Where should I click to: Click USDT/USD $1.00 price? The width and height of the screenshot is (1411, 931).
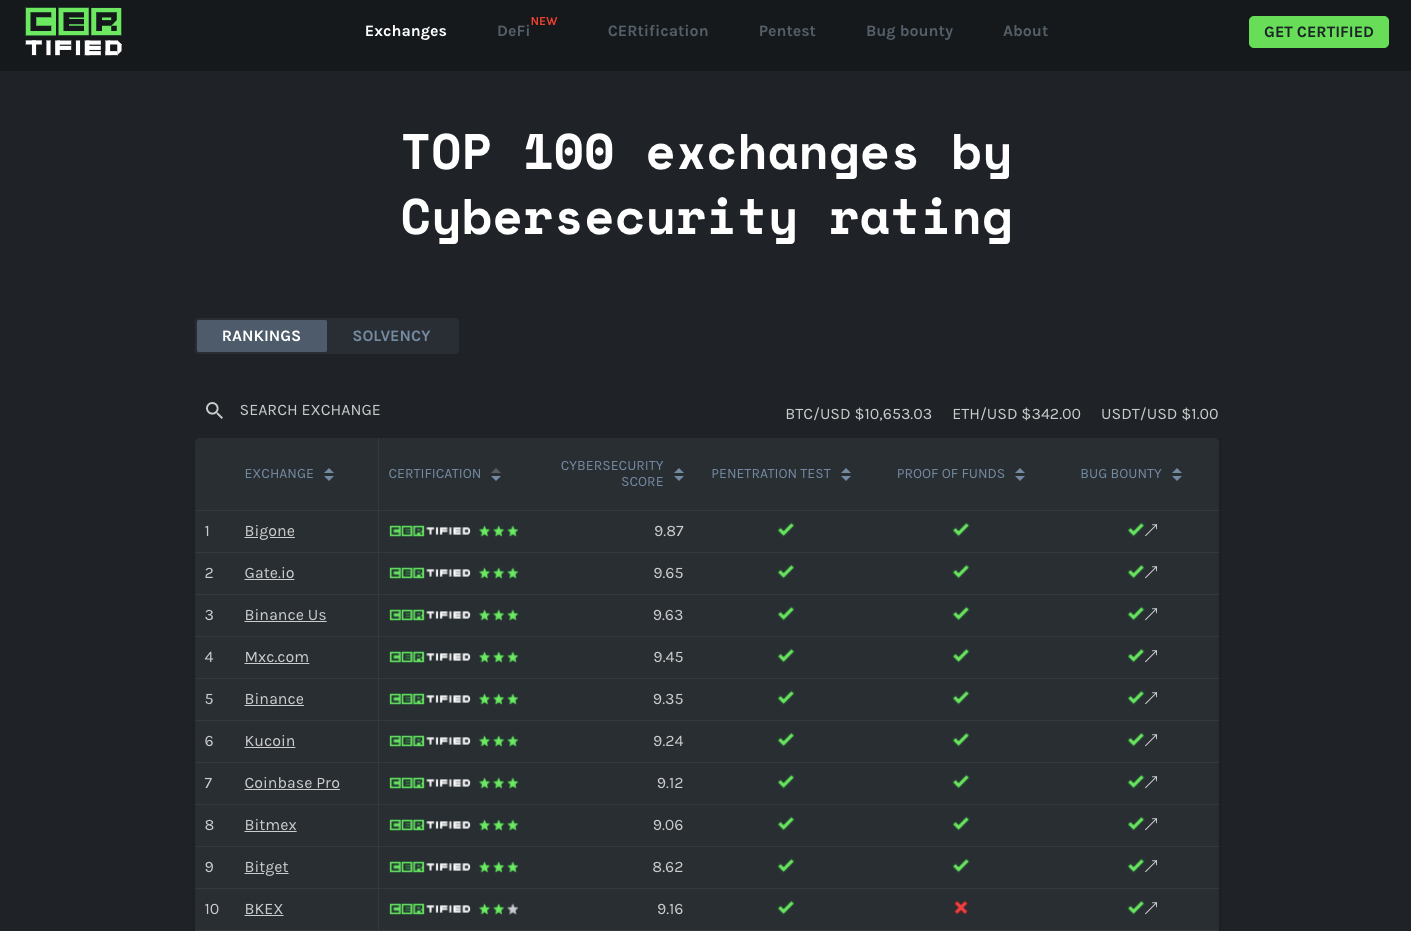click(1160, 414)
